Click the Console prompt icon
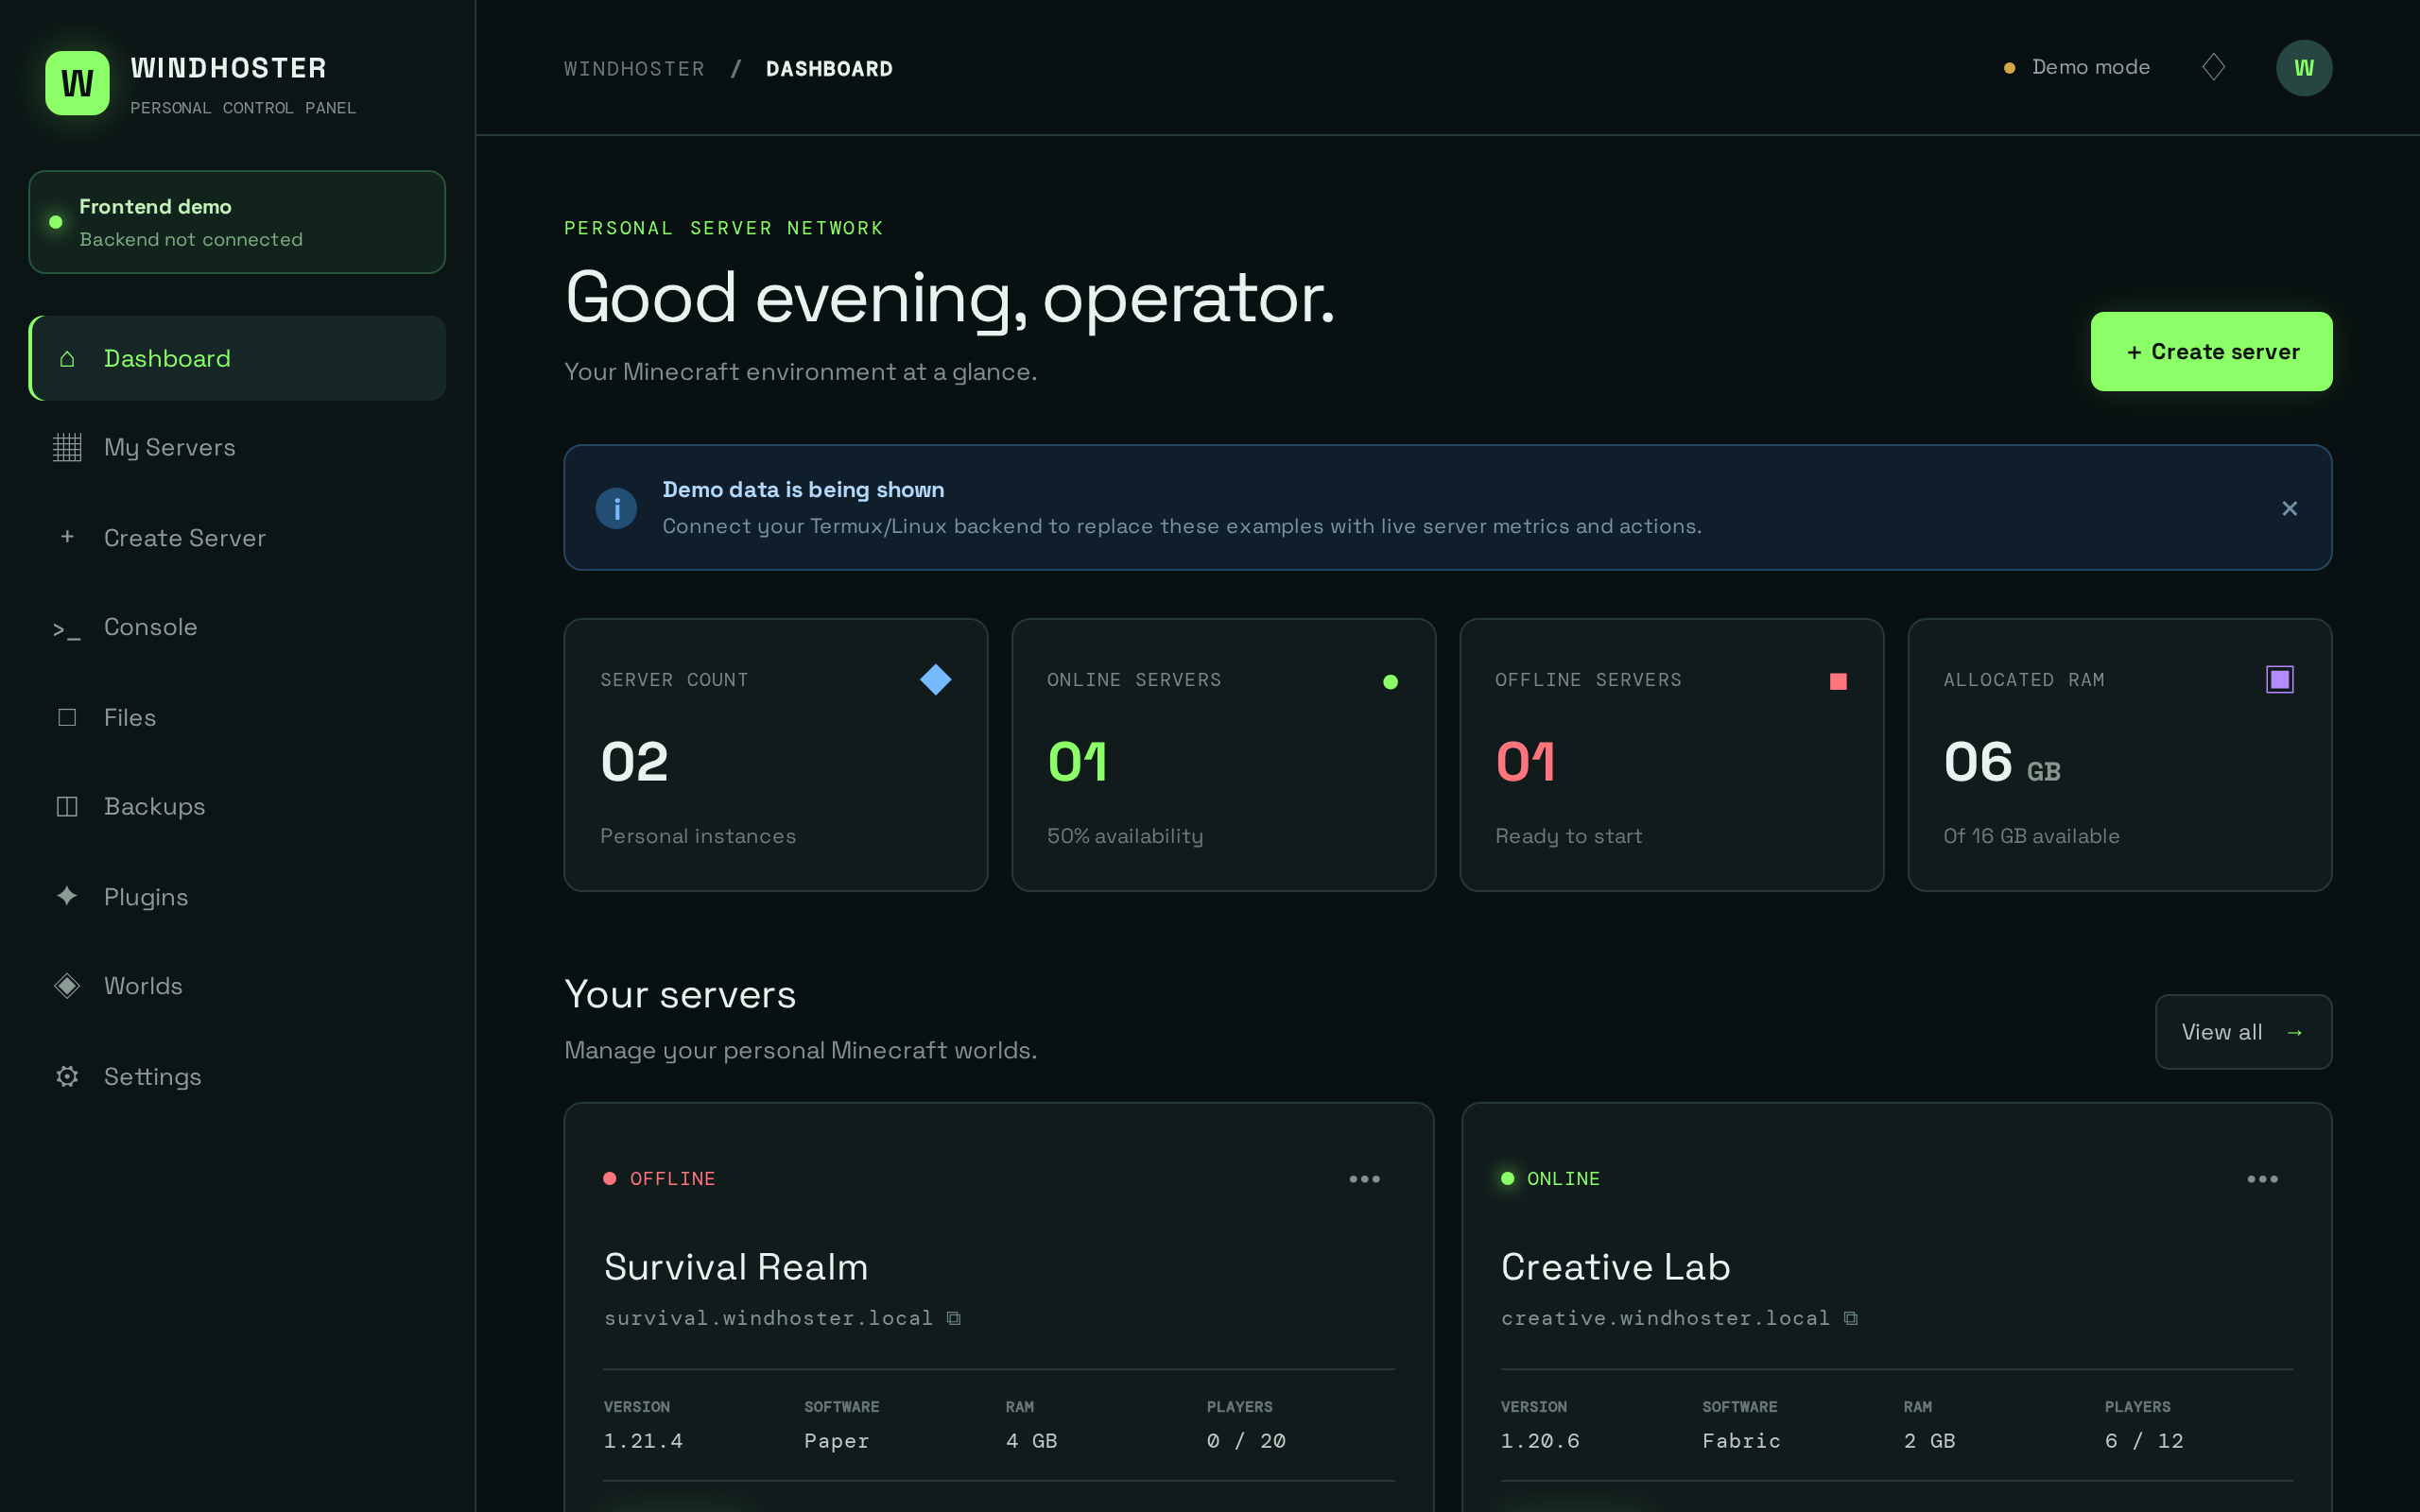The width and height of the screenshot is (2420, 1512). click(67, 629)
